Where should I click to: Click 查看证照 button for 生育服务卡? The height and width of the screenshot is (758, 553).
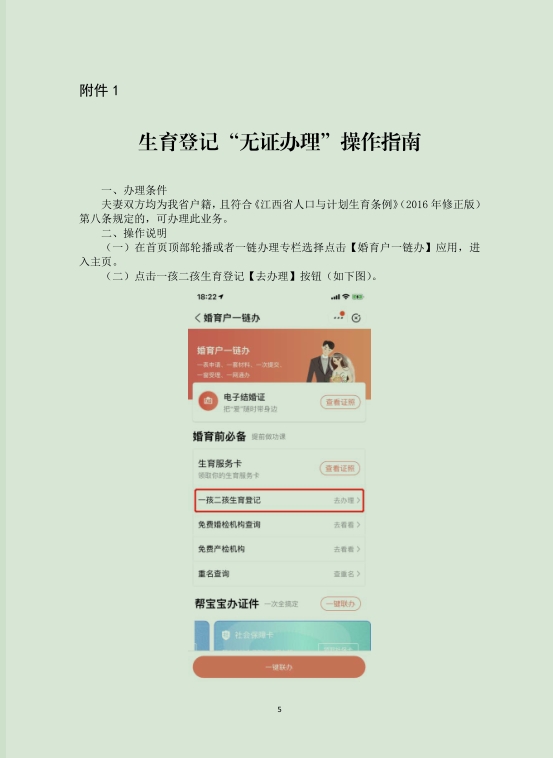click(340, 468)
